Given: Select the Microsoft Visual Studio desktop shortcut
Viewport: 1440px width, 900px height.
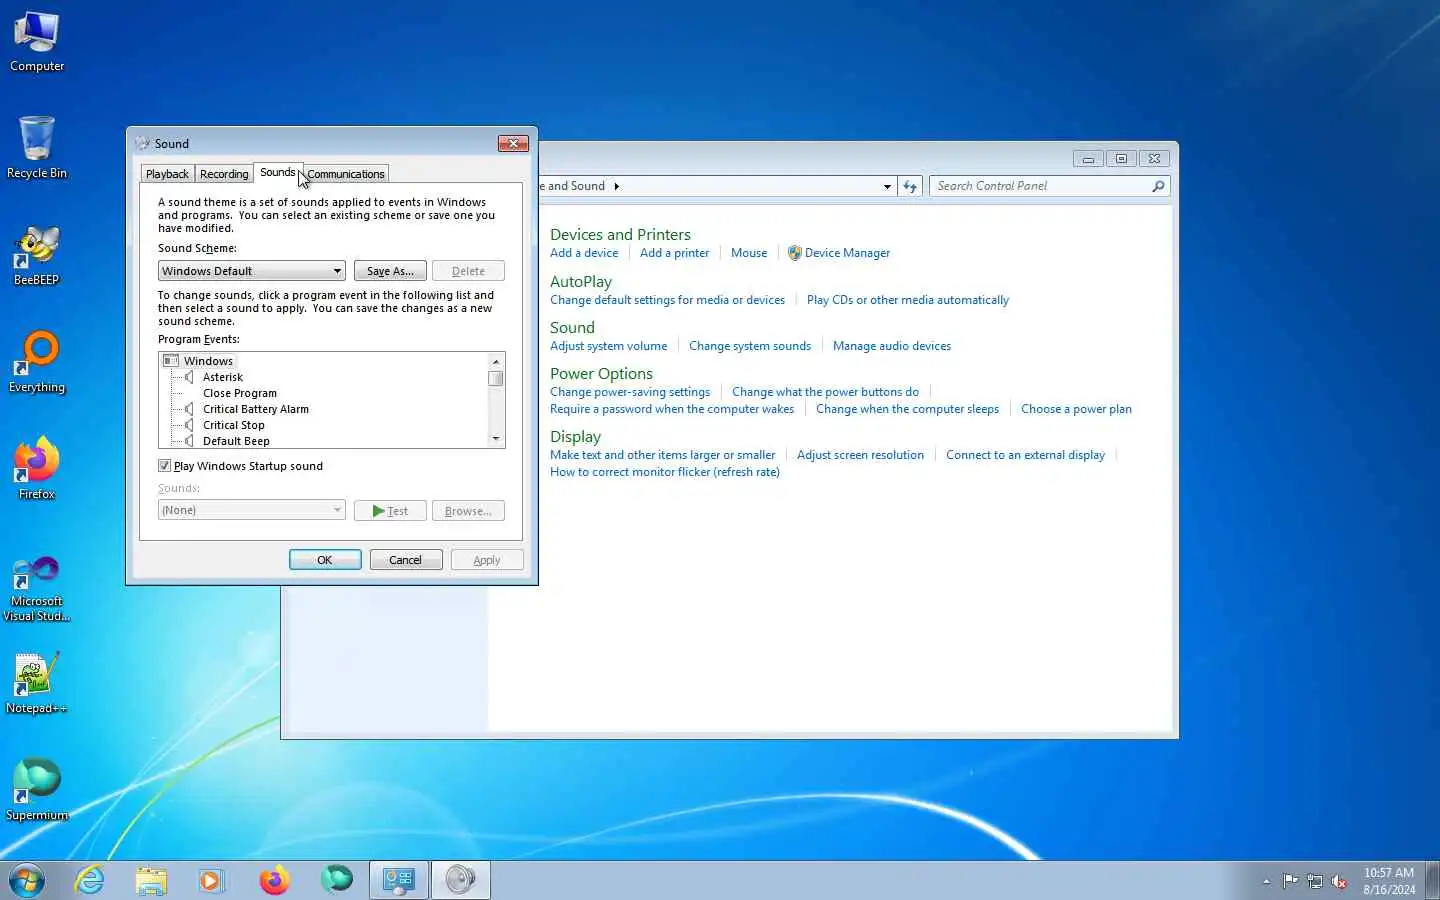Looking at the screenshot, I should coord(37,589).
